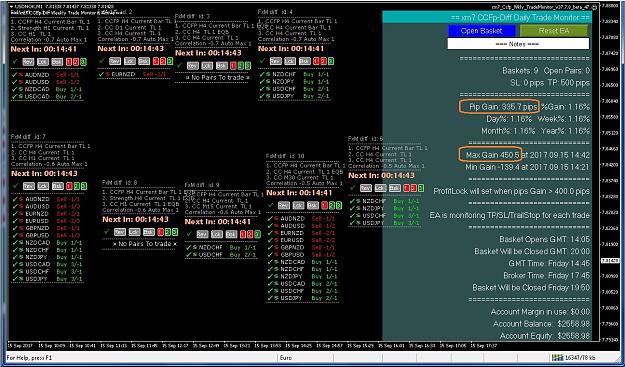Click buy icon beside USDJPY in id 4 panel
This screenshot has height=367, width=625.
[x=268, y=96]
